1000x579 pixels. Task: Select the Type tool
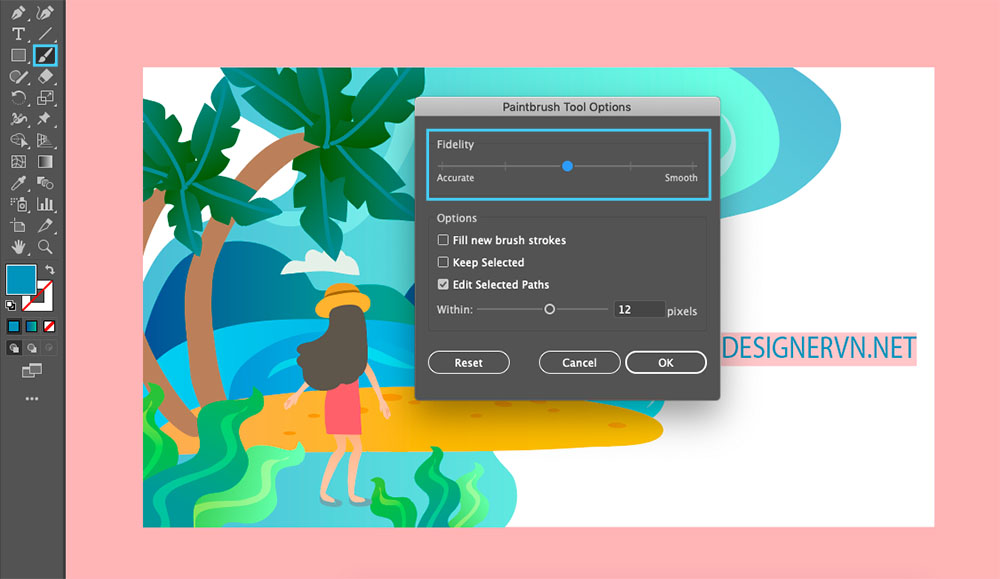[x=18, y=34]
